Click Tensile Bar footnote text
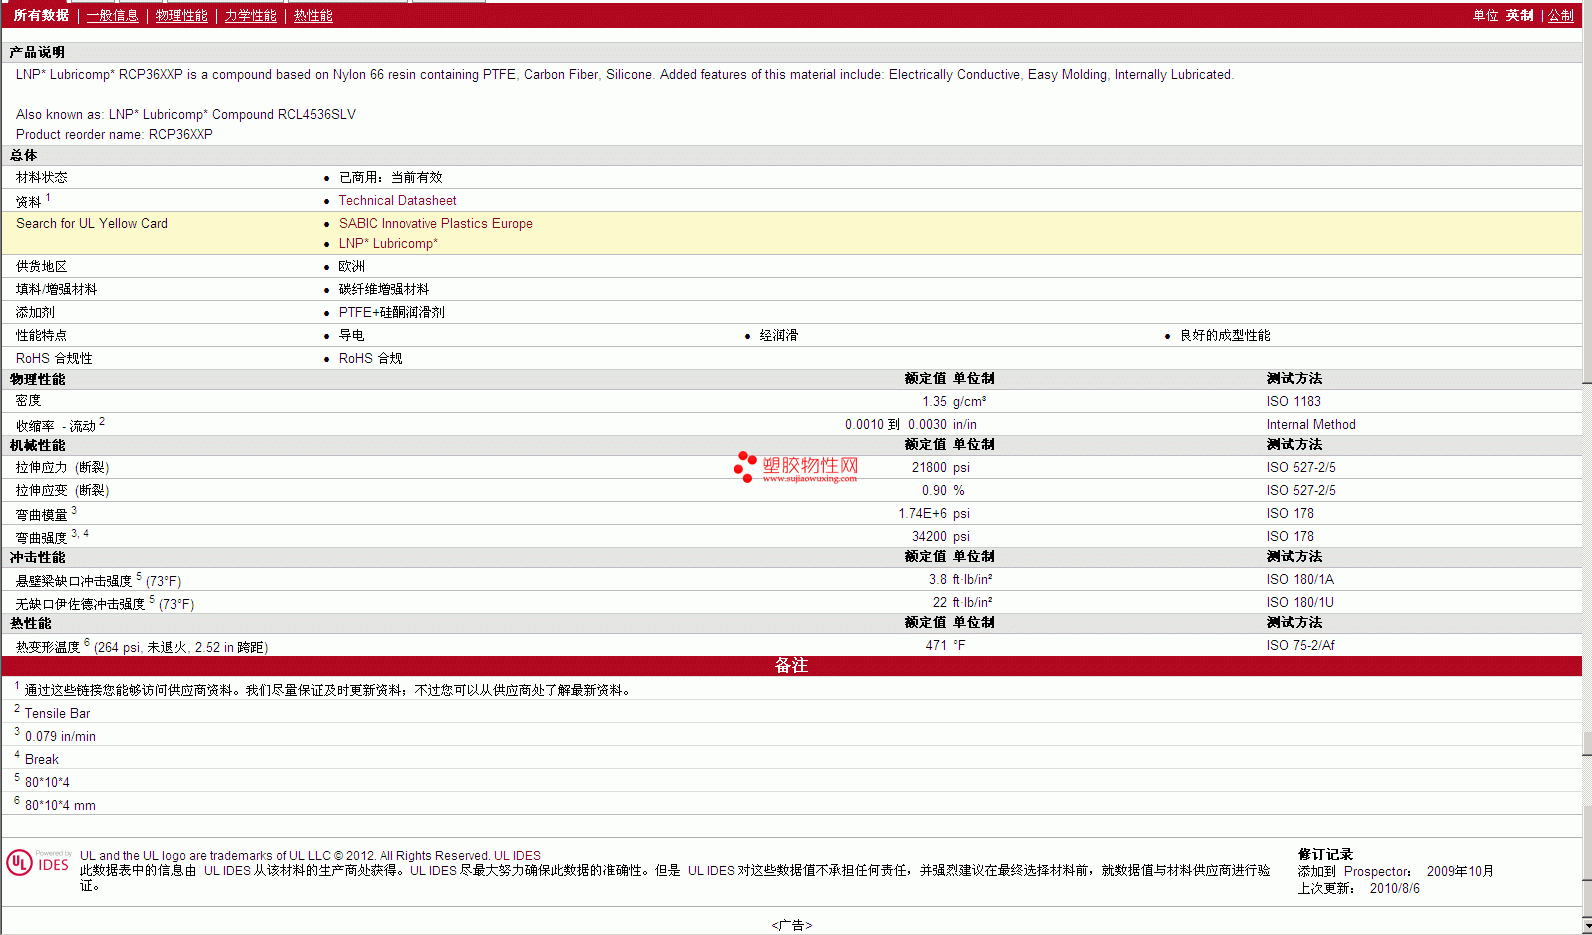The height and width of the screenshot is (935, 1592). pyautogui.click(x=57, y=714)
